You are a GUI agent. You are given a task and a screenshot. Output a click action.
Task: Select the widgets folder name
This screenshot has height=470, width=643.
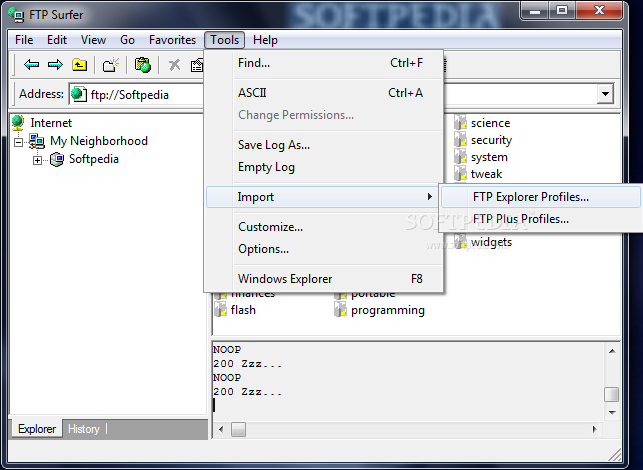coord(491,242)
